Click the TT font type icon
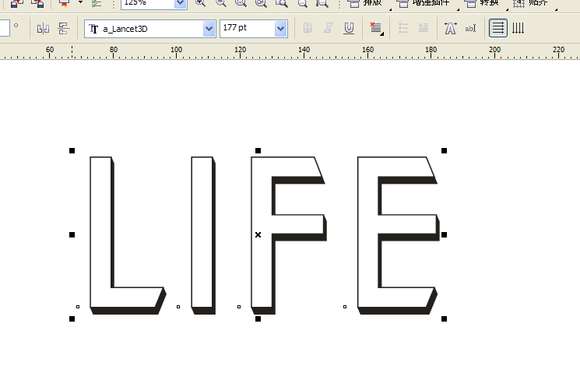This screenshot has width=580, height=373. 94,29
